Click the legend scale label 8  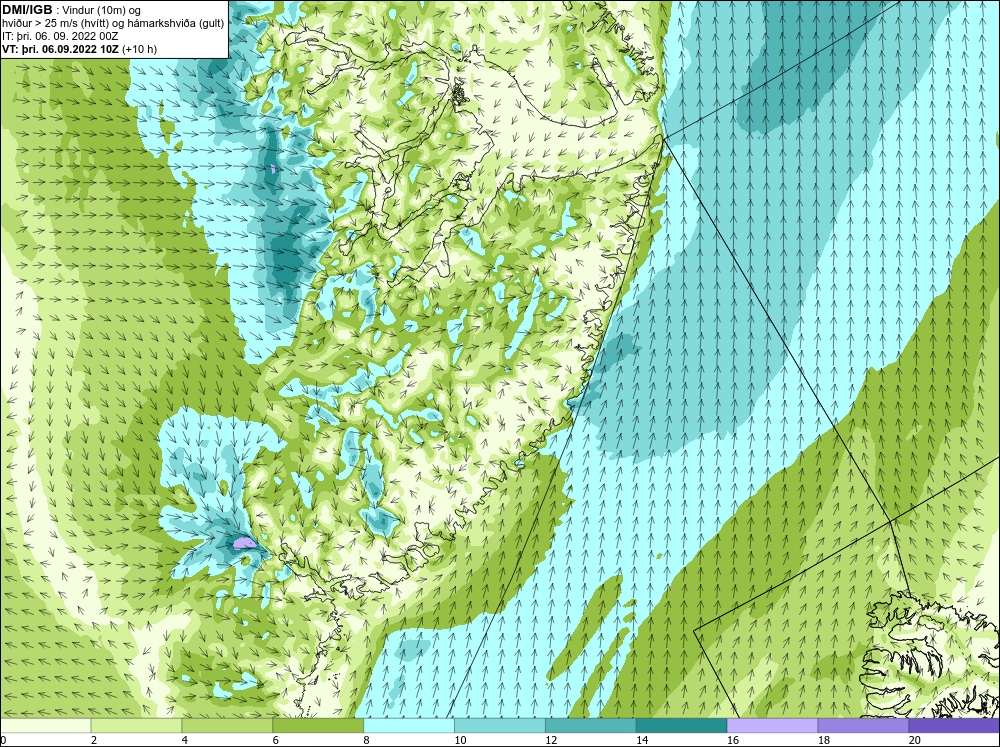(368, 740)
